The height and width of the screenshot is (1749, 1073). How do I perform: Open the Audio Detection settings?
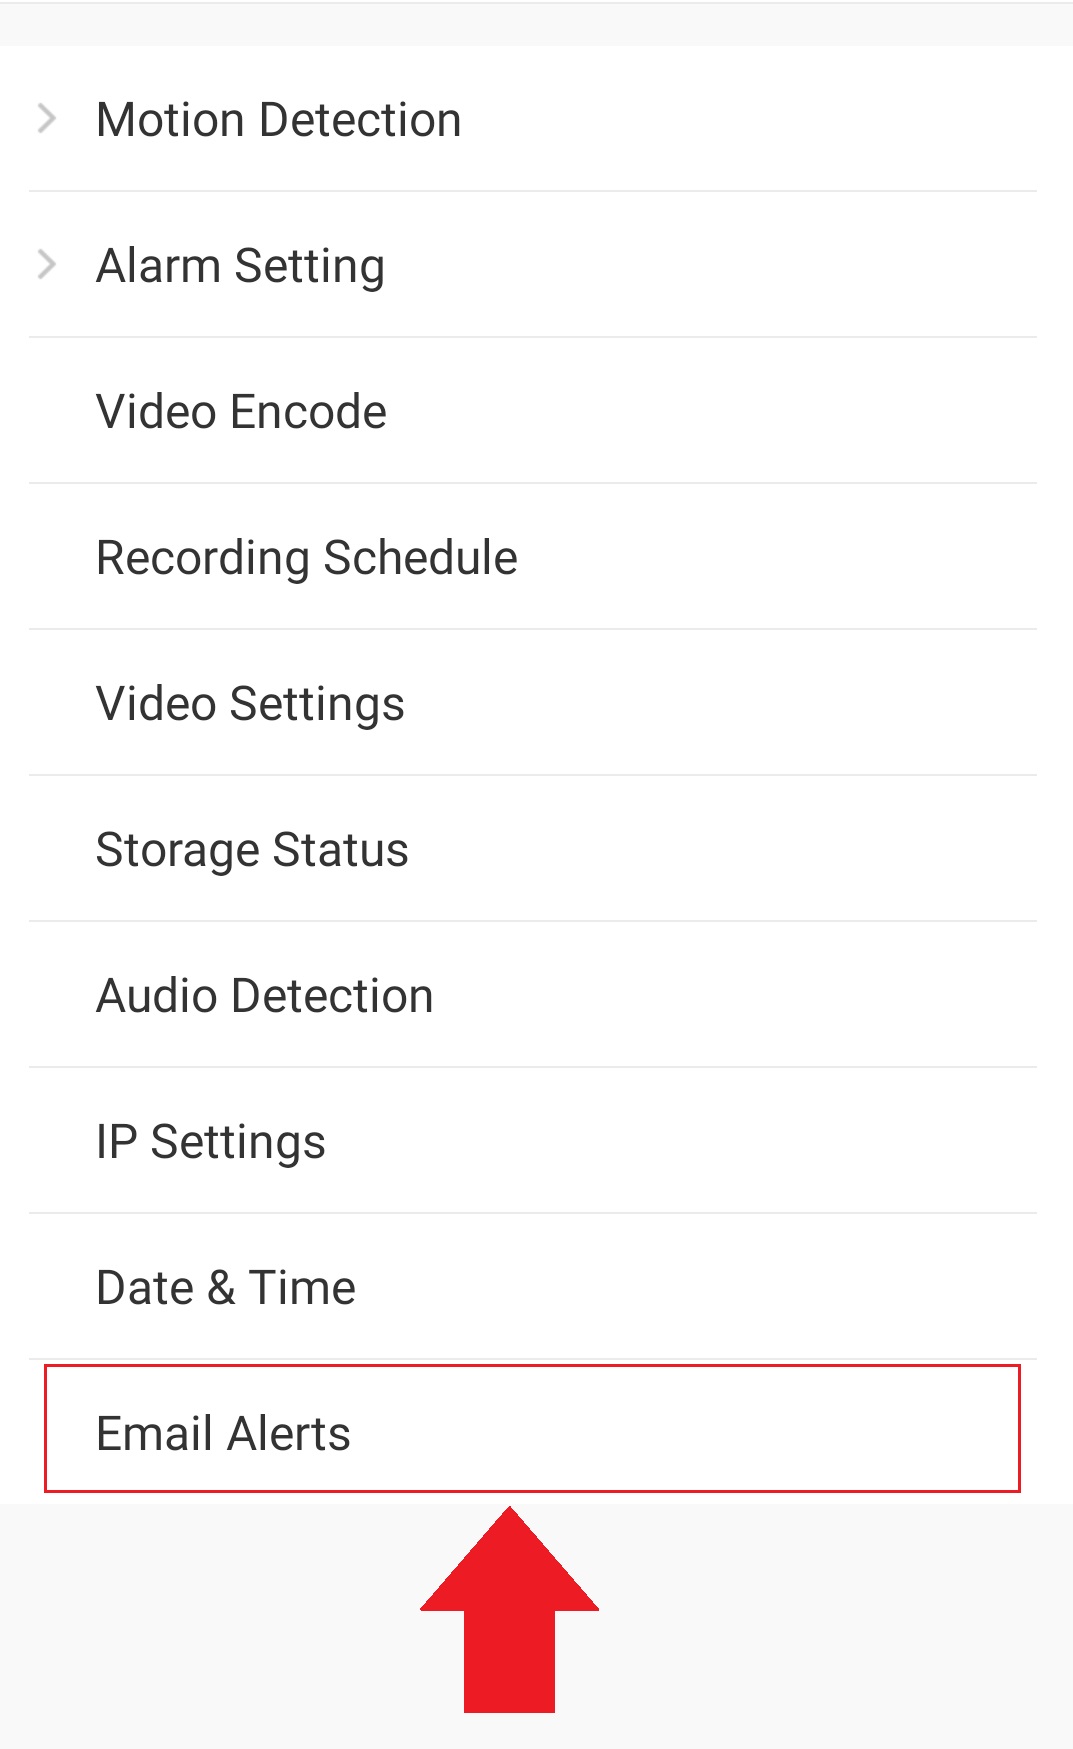click(264, 996)
